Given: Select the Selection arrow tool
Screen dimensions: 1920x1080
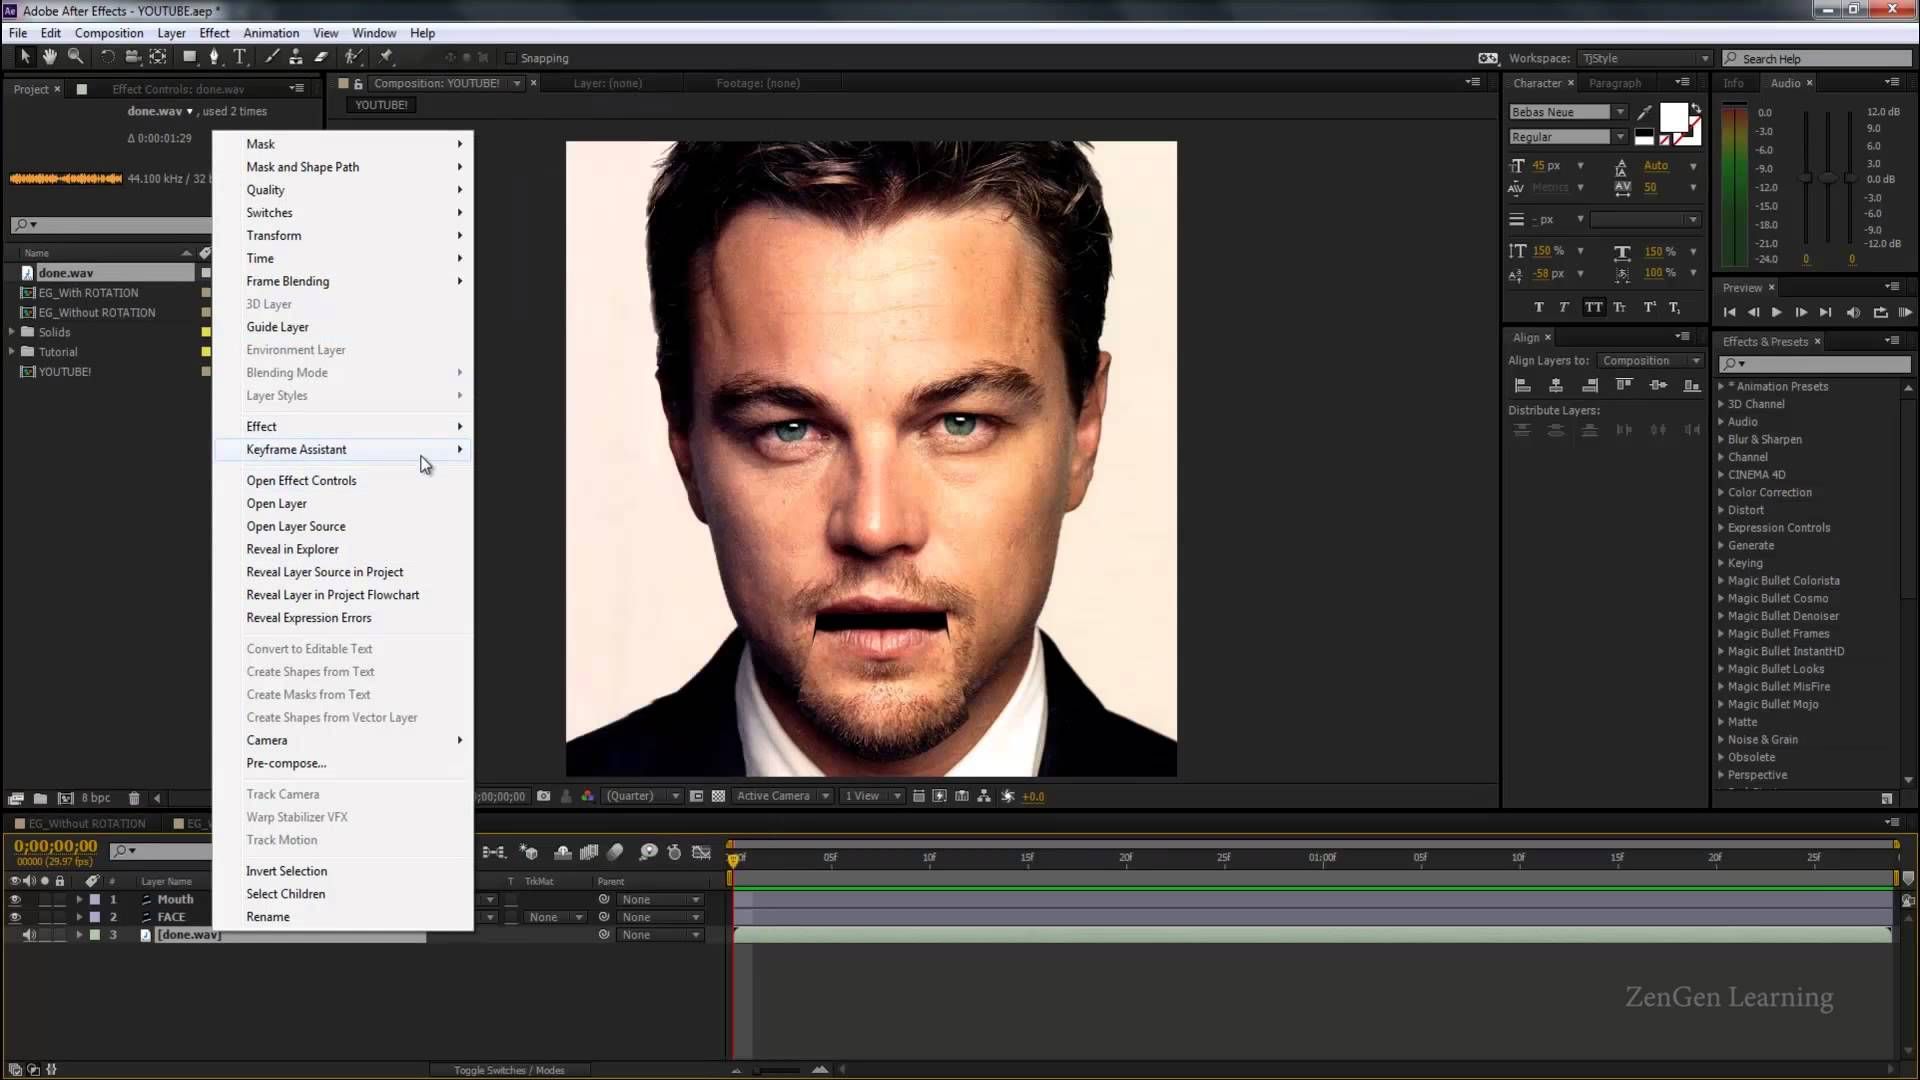Looking at the screenshot, I should click(25, 57).
